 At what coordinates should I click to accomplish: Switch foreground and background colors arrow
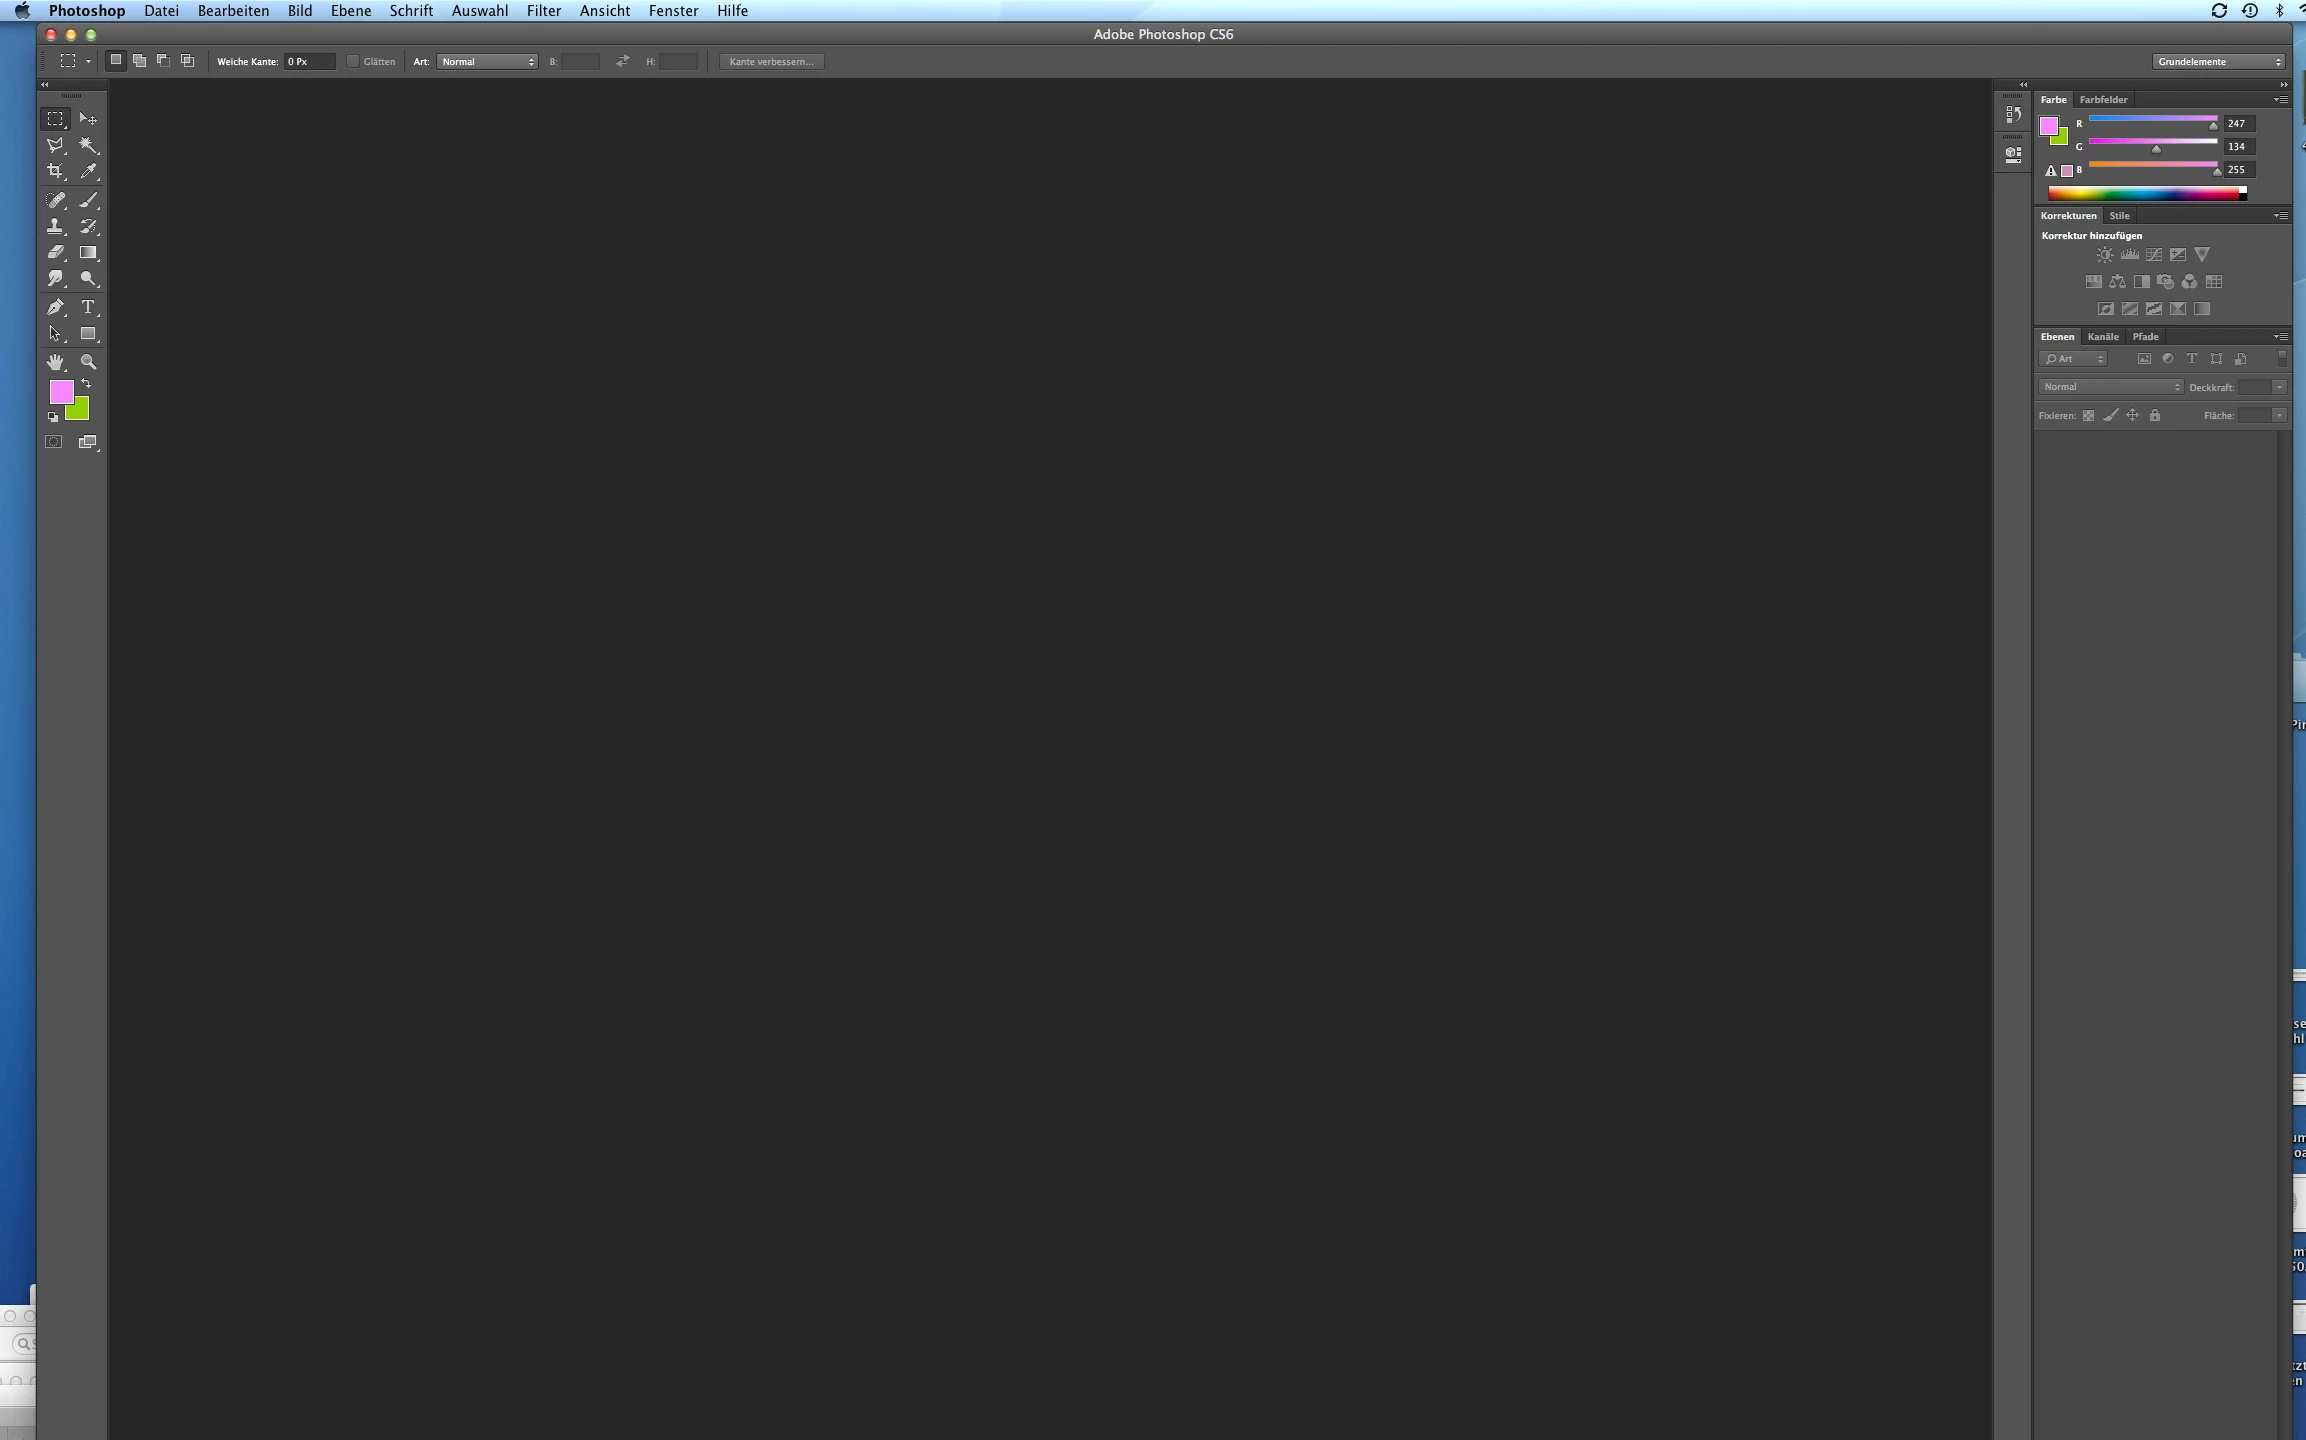point(87,384)
